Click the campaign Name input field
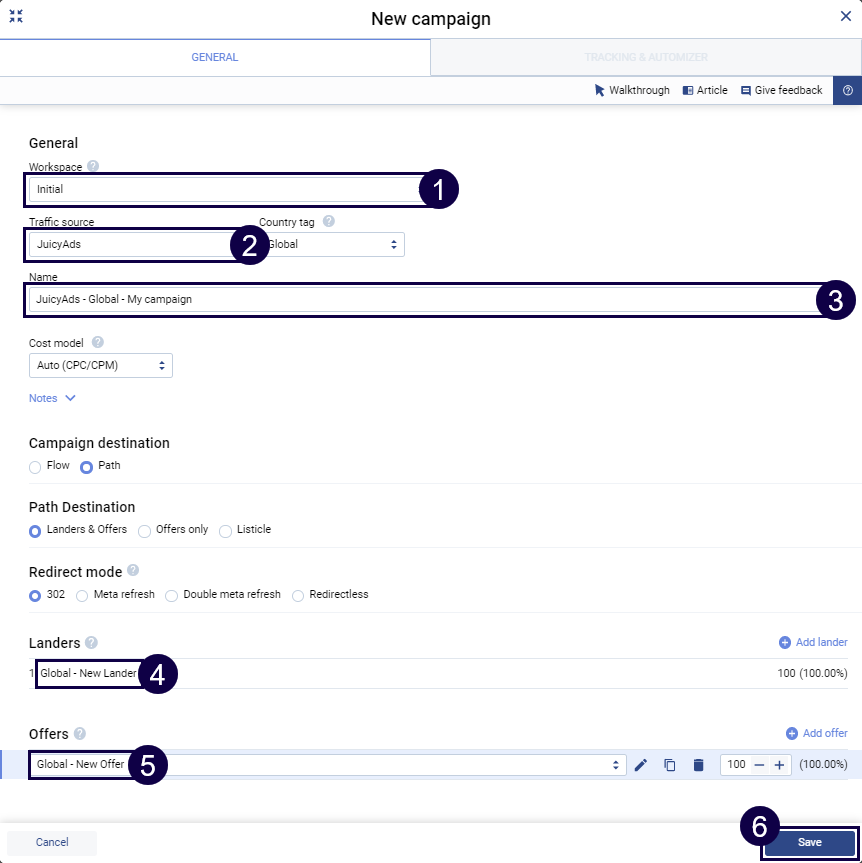Screen dimensions: 862x863 tap(420, 299)
